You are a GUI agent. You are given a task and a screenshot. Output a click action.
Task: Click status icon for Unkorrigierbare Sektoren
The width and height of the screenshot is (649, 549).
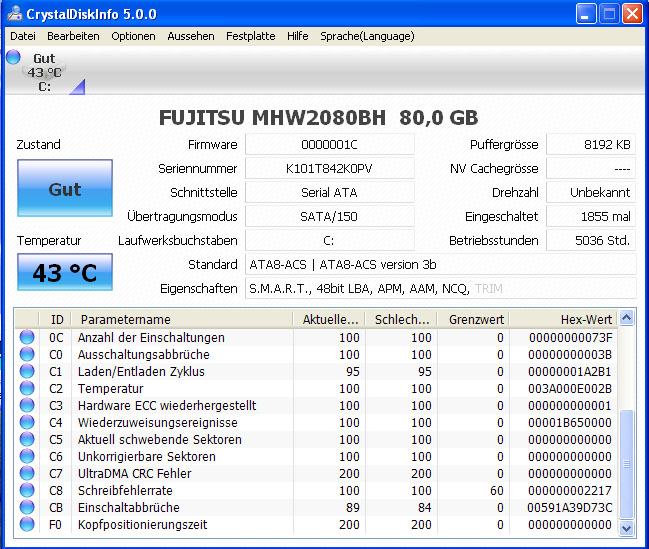[27, 456]
